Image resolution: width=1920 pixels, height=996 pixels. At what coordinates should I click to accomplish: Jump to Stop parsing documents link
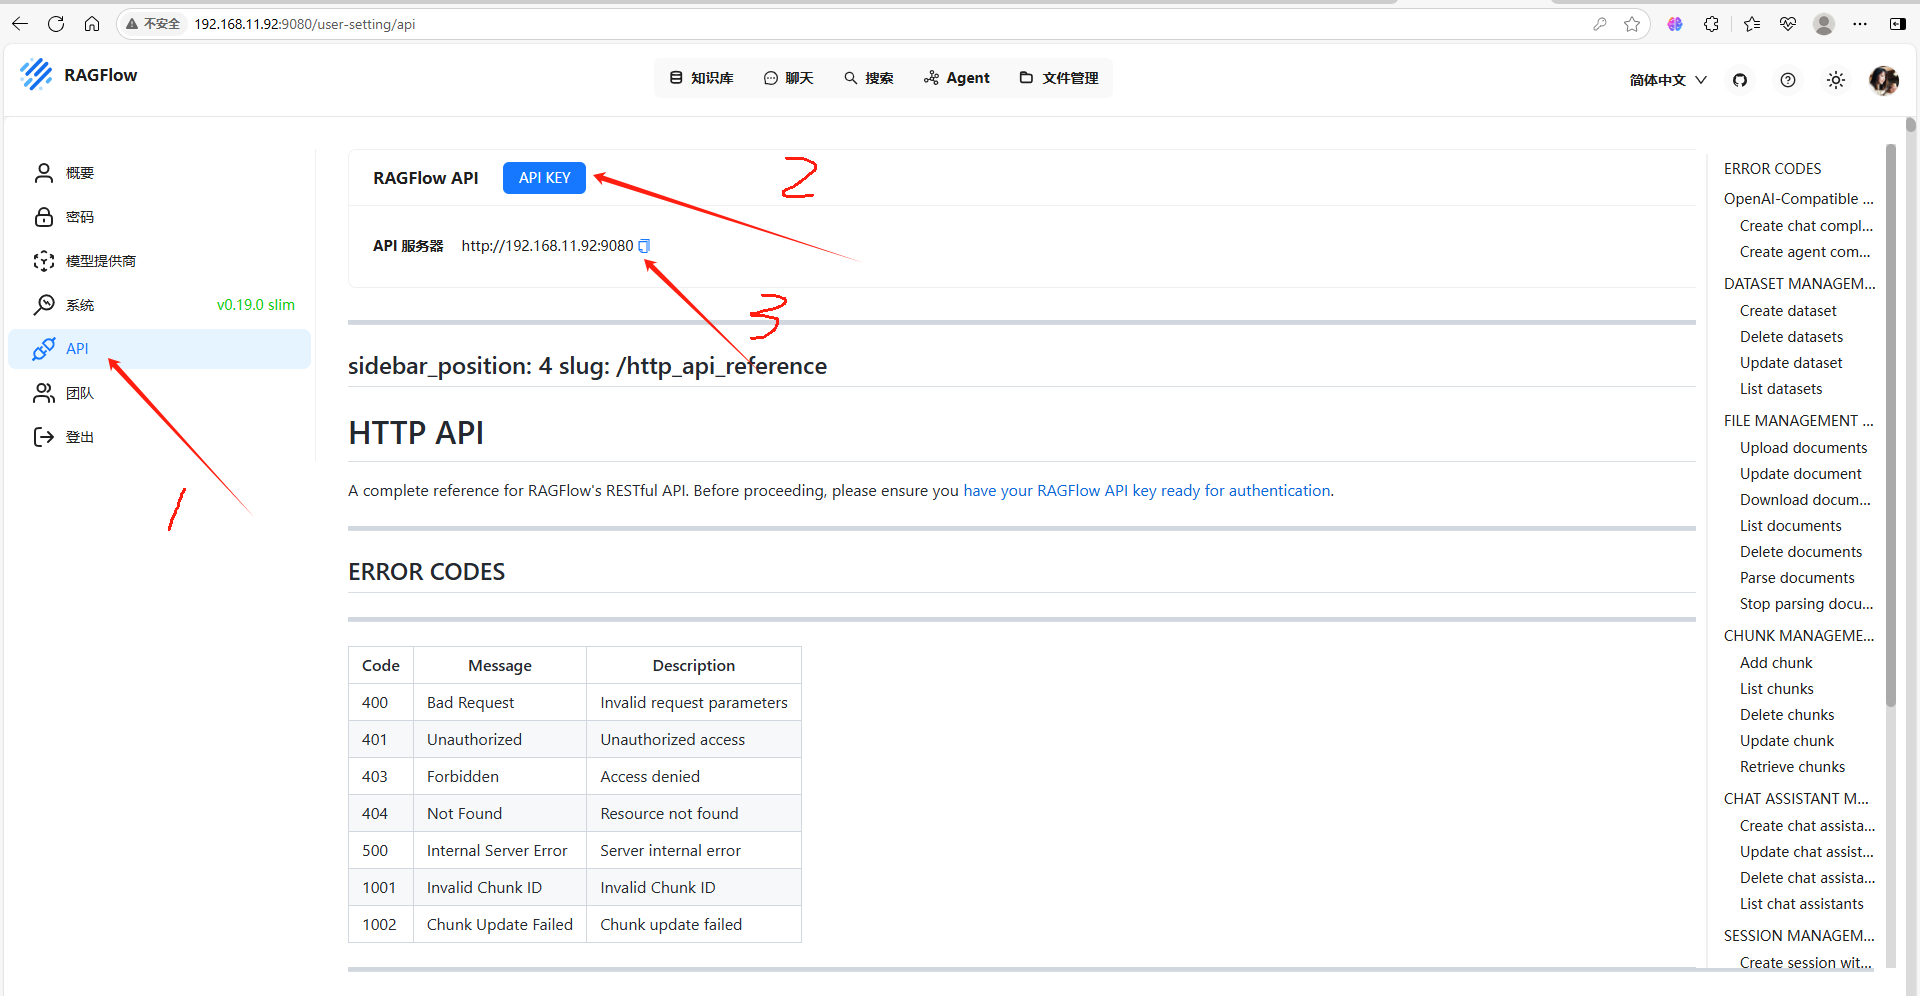coord(1806,604)
